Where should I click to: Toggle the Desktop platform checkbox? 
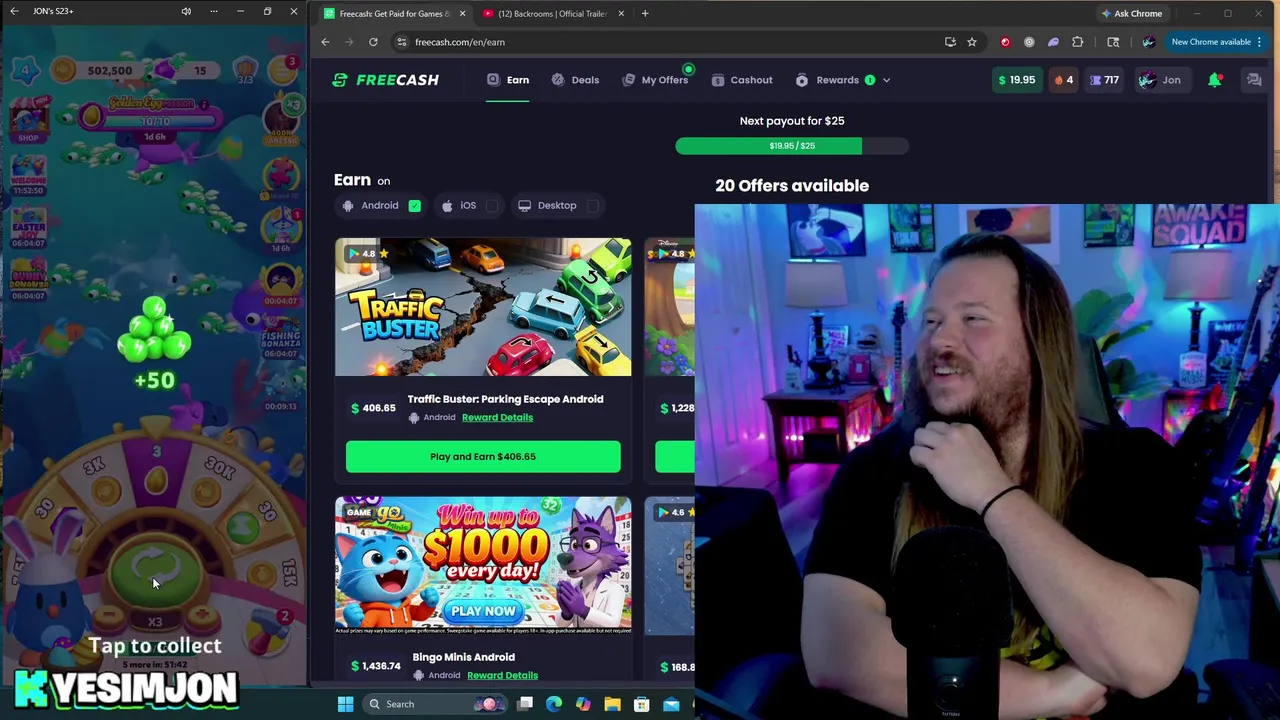tap(593, 206)
